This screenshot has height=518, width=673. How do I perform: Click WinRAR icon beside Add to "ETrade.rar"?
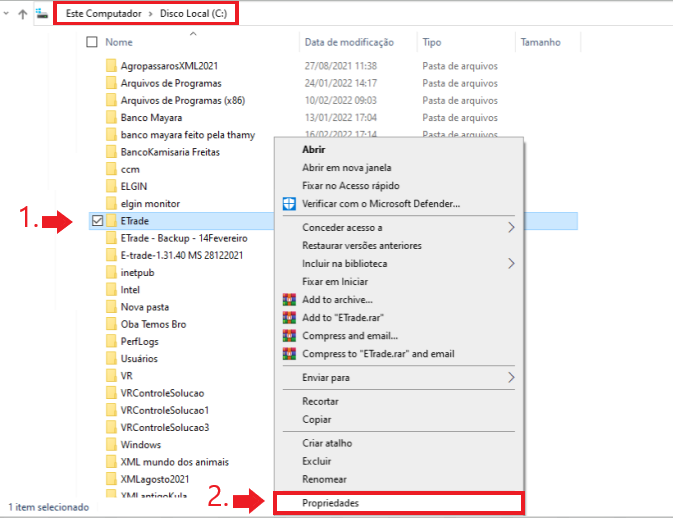[289, 317]
